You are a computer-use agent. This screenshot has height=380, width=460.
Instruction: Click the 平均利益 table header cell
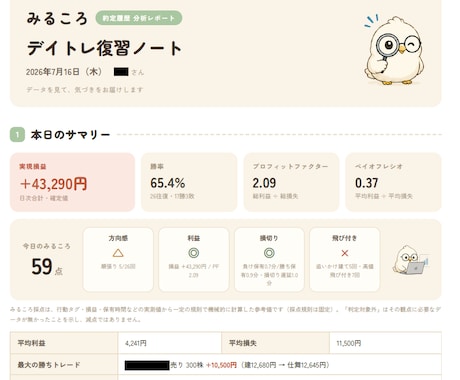[x=64, y=343]
